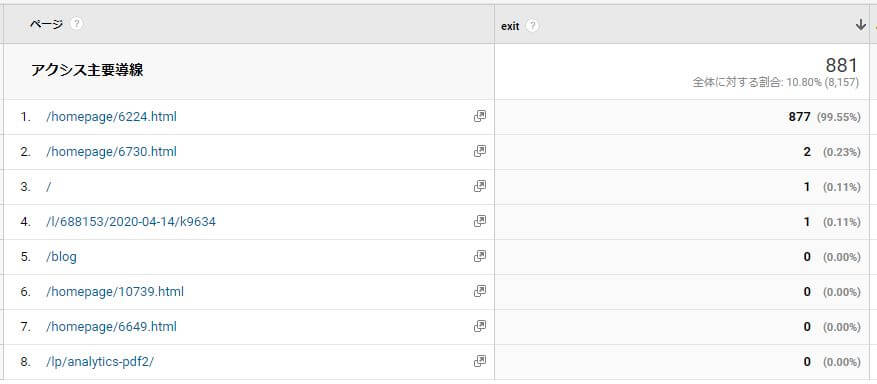Show help tooltip for ページ column
Viewport: 877px width, 384px height.
pos(77,24)
